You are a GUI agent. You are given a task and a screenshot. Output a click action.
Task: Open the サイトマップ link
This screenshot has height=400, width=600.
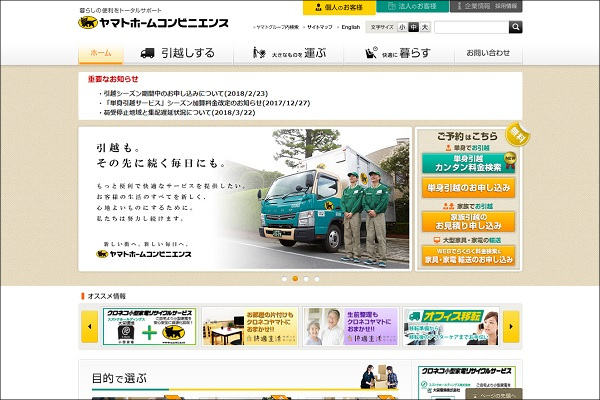(x=320, y=27)
